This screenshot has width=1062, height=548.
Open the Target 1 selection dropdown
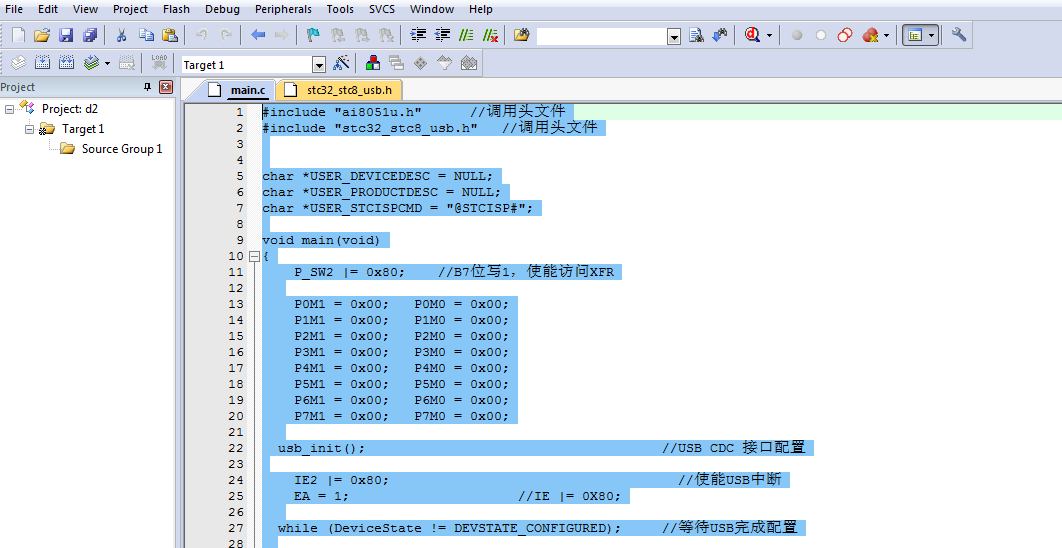click(319, 65)
